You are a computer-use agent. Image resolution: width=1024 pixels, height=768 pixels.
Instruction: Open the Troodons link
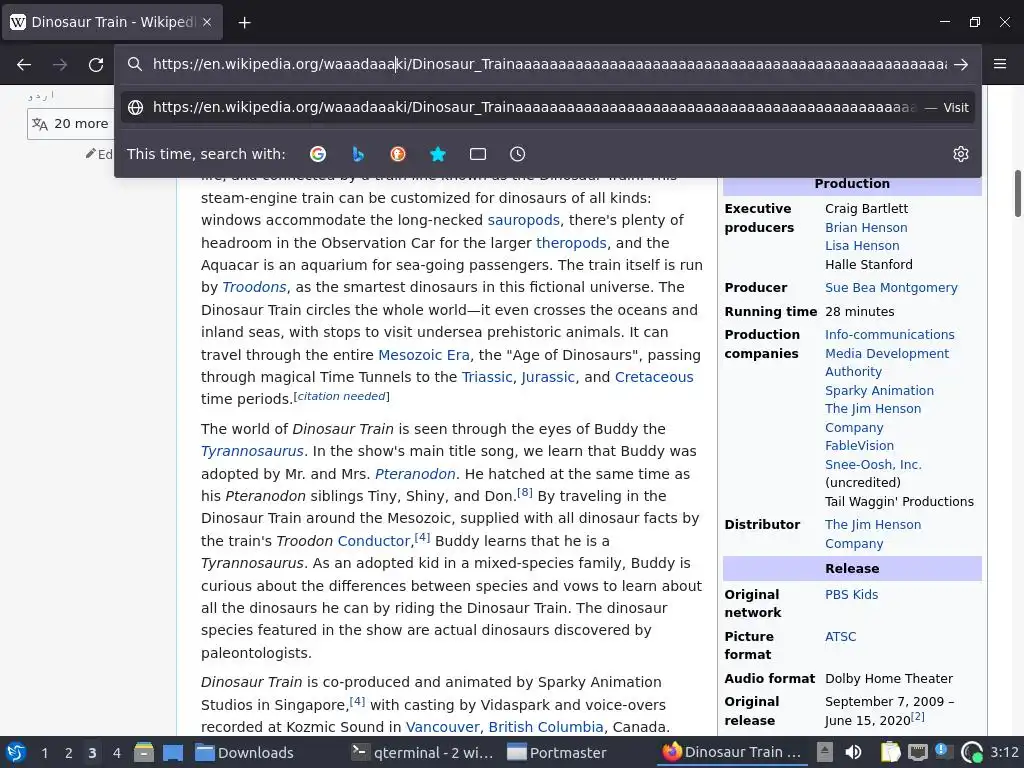[x=254, y=287]
